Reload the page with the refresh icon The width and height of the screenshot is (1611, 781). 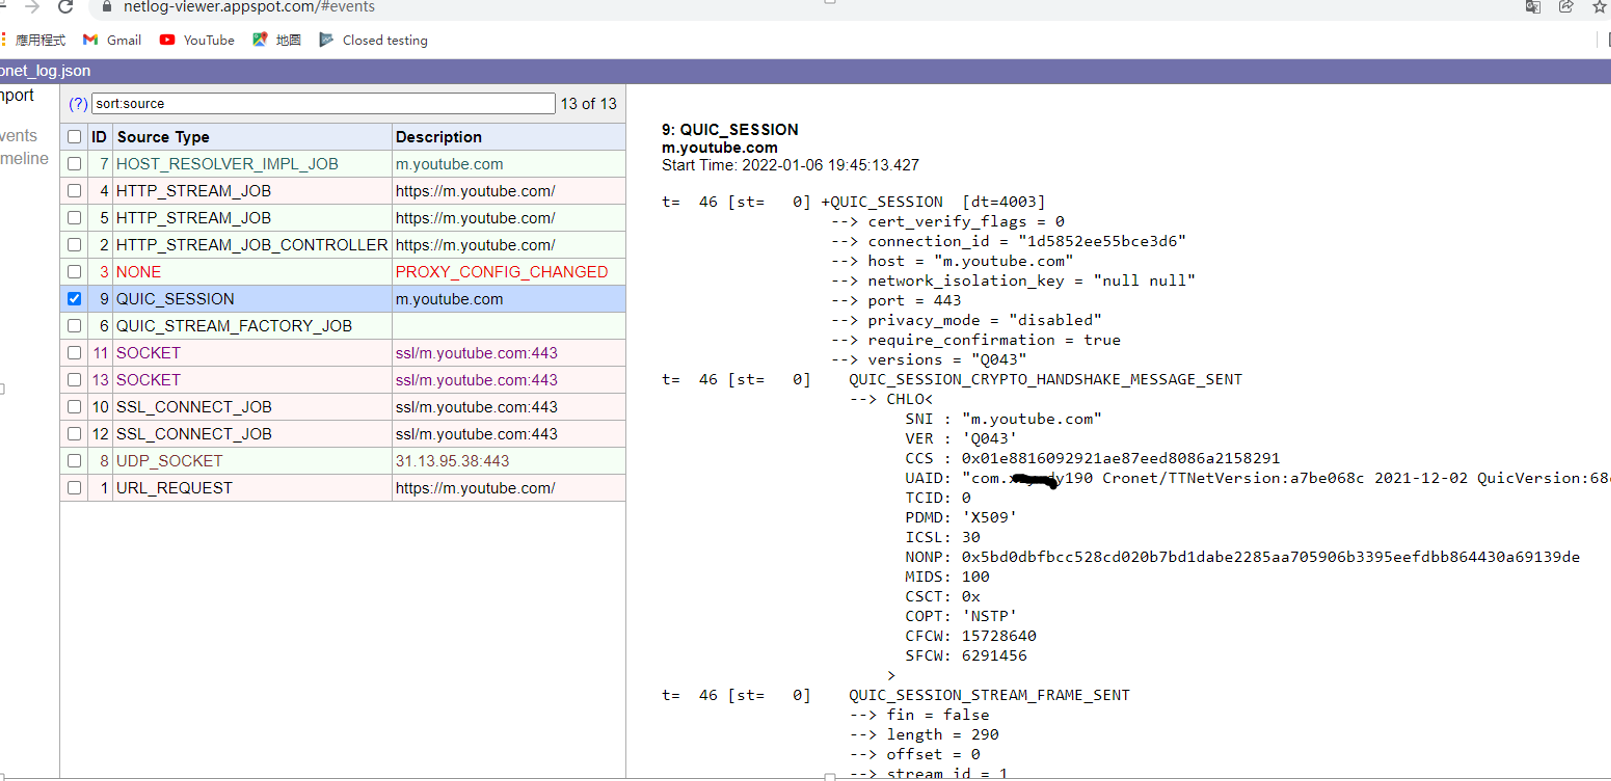click(66, 7)
